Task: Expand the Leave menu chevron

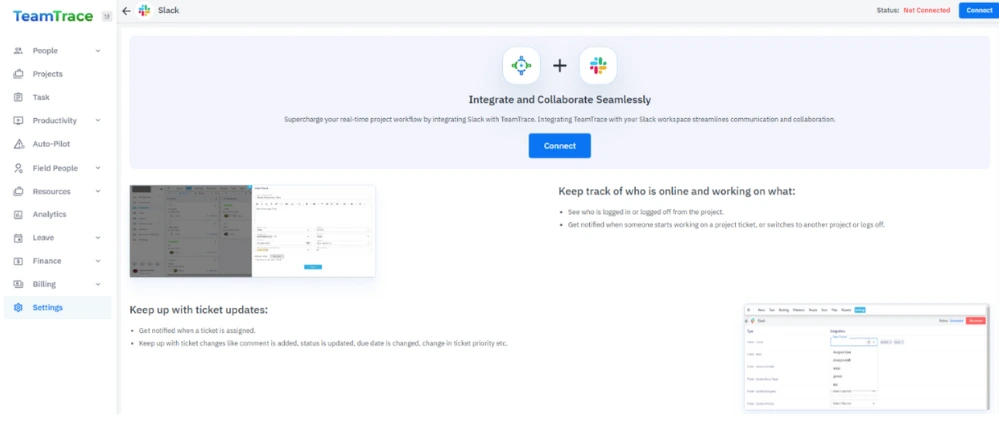Action: (x=98, y=238)
